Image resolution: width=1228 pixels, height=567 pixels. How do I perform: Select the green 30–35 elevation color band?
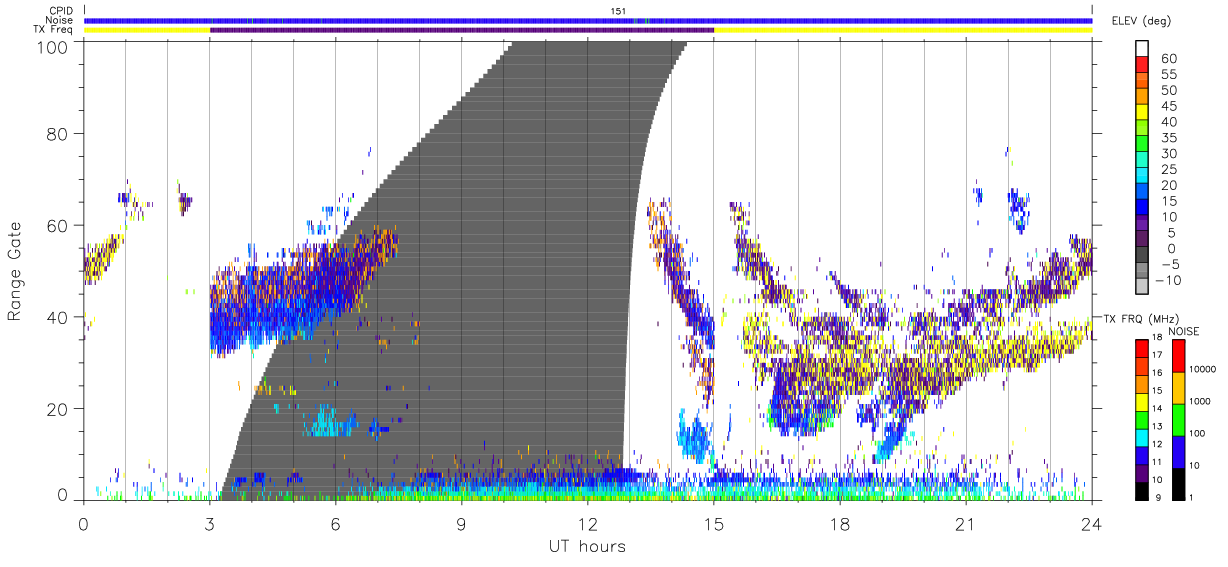(x=1141, y=145)
